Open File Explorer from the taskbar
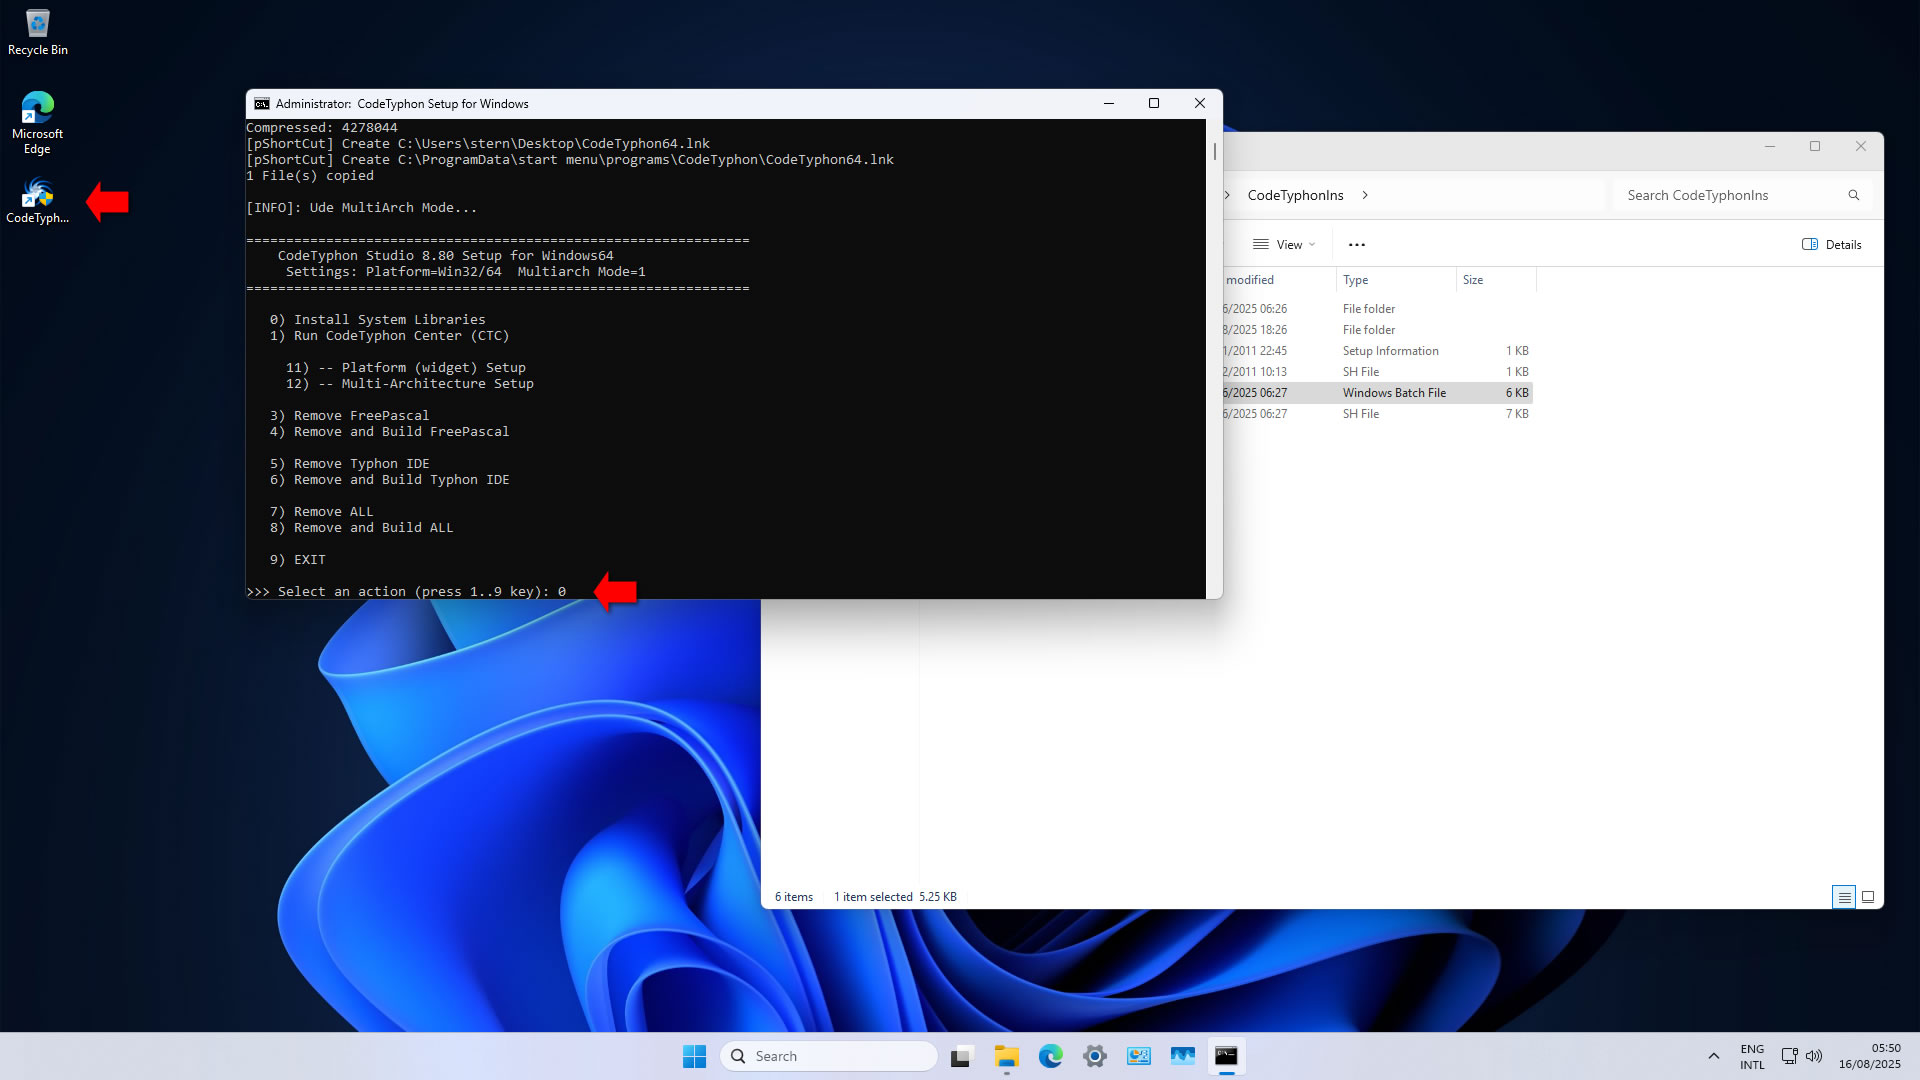The height and width of the screenshot is (1080, 1920). point(1006,1056)
